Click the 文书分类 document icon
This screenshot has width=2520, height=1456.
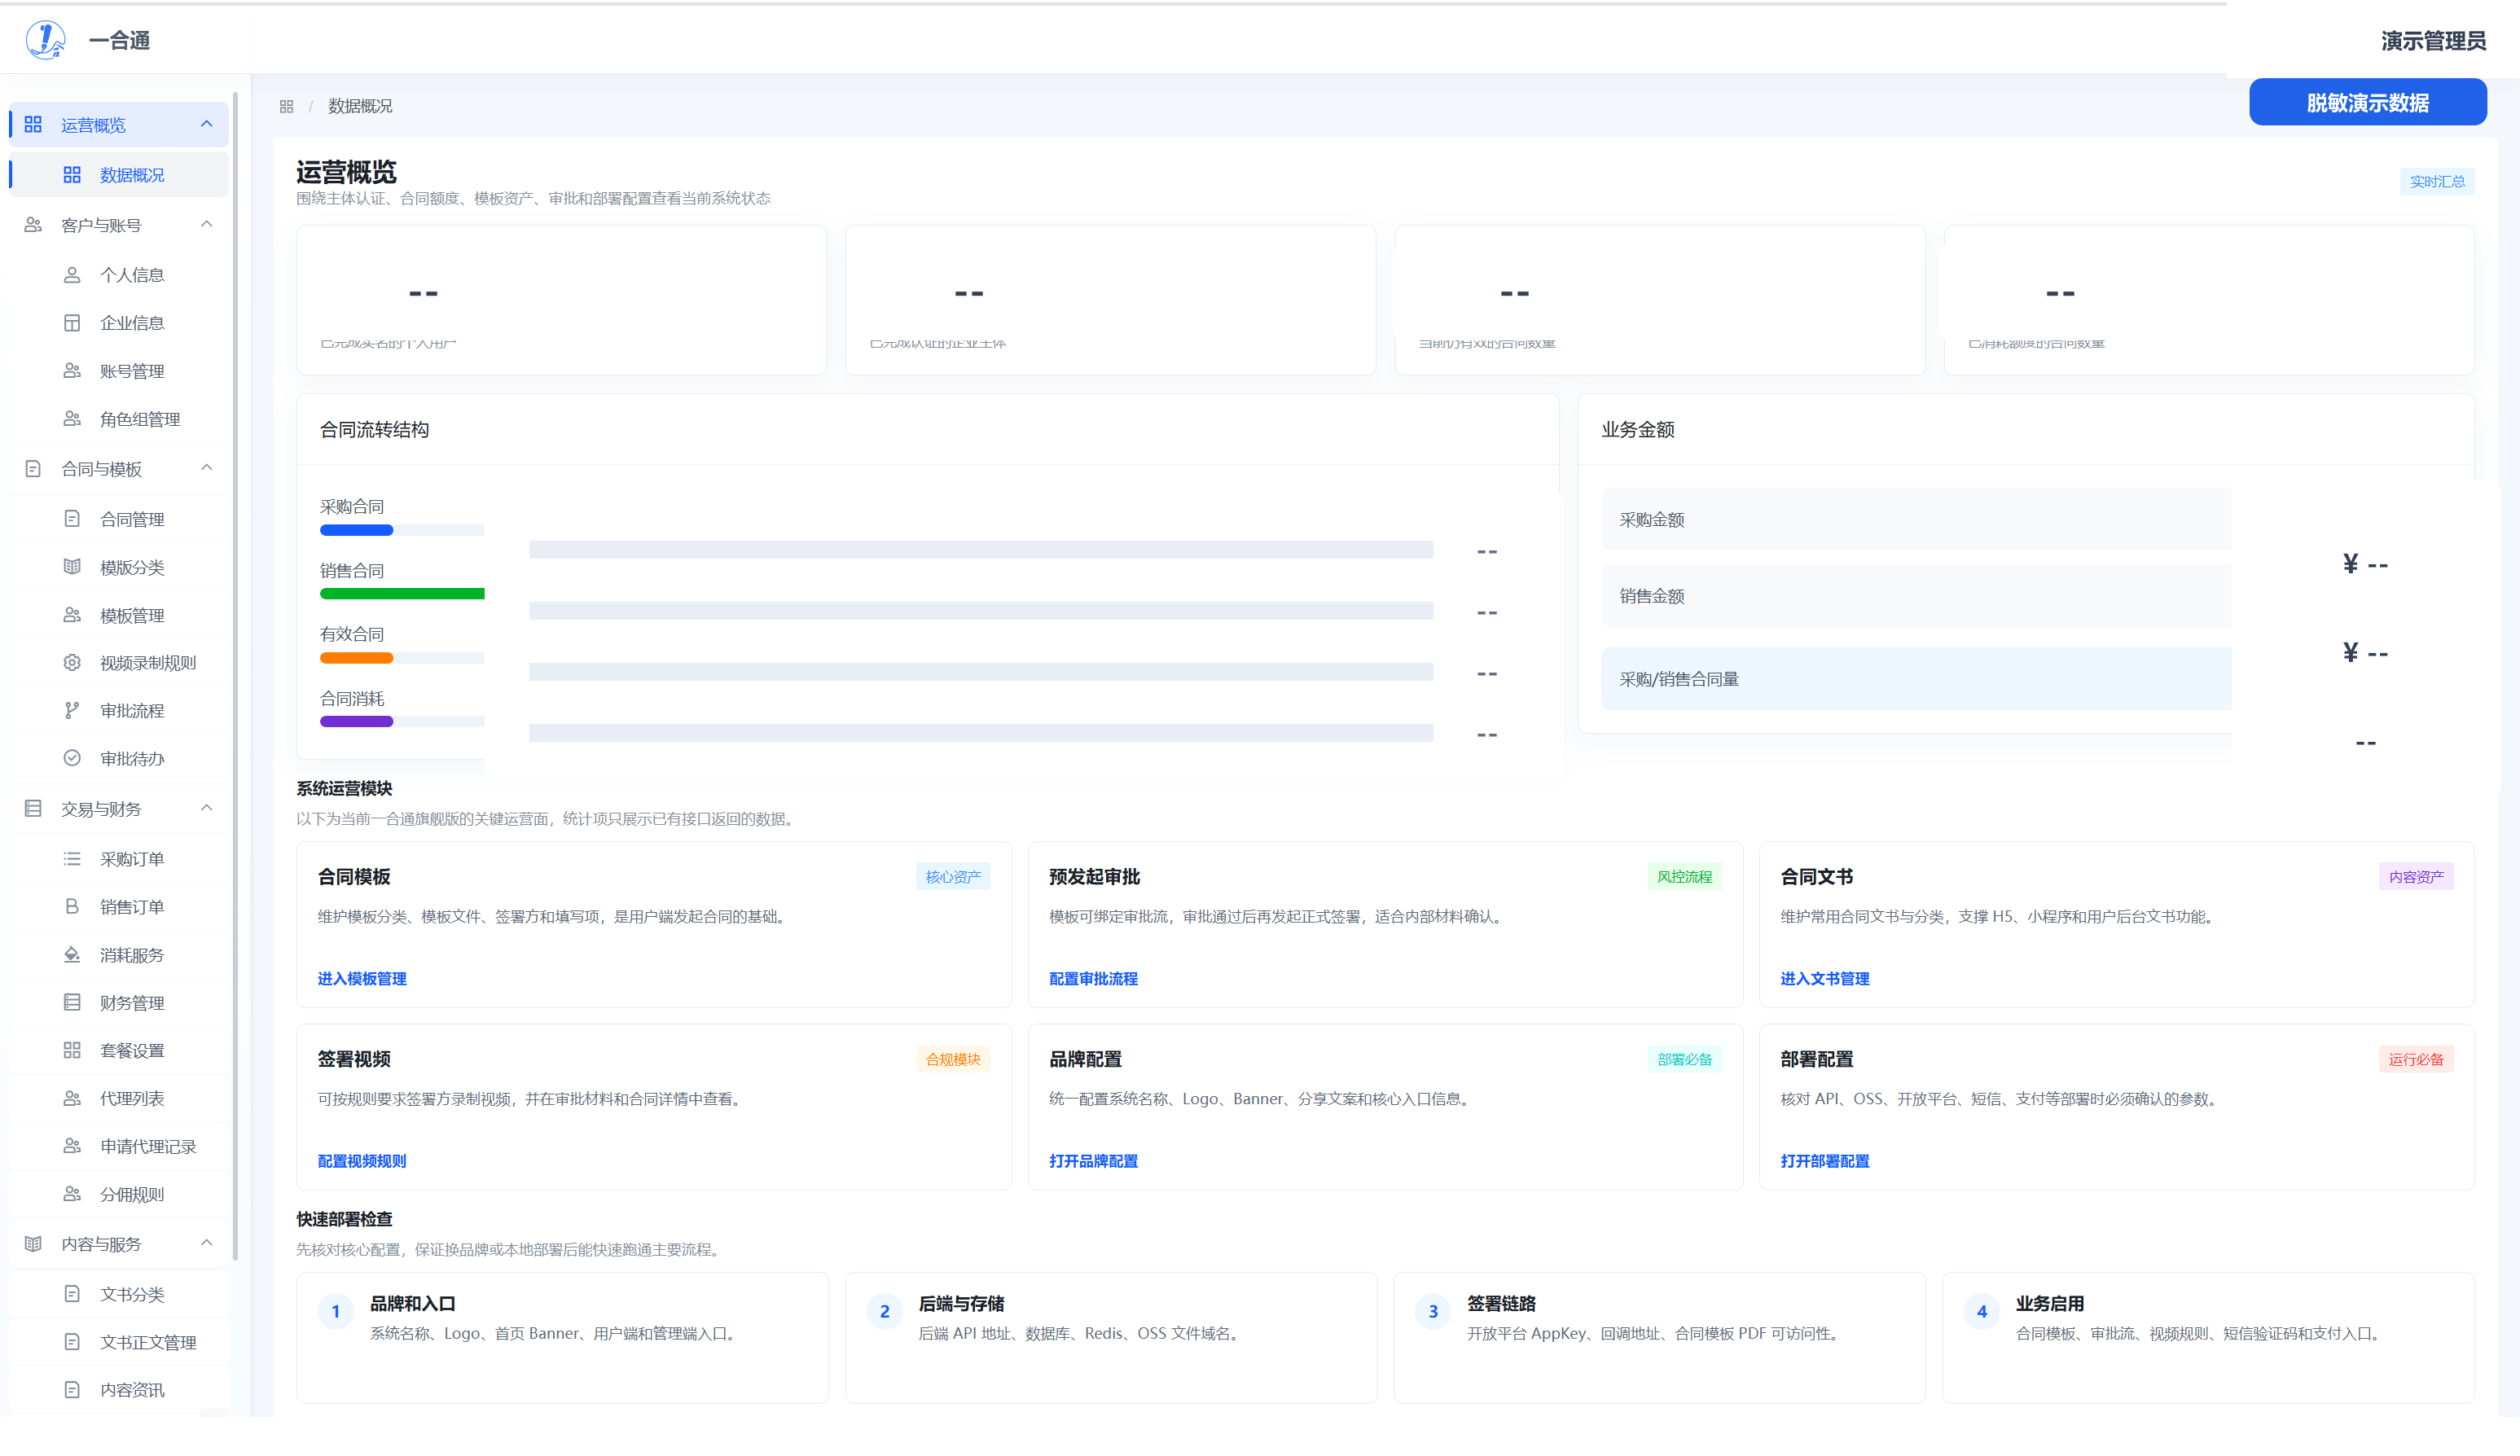72,1295
